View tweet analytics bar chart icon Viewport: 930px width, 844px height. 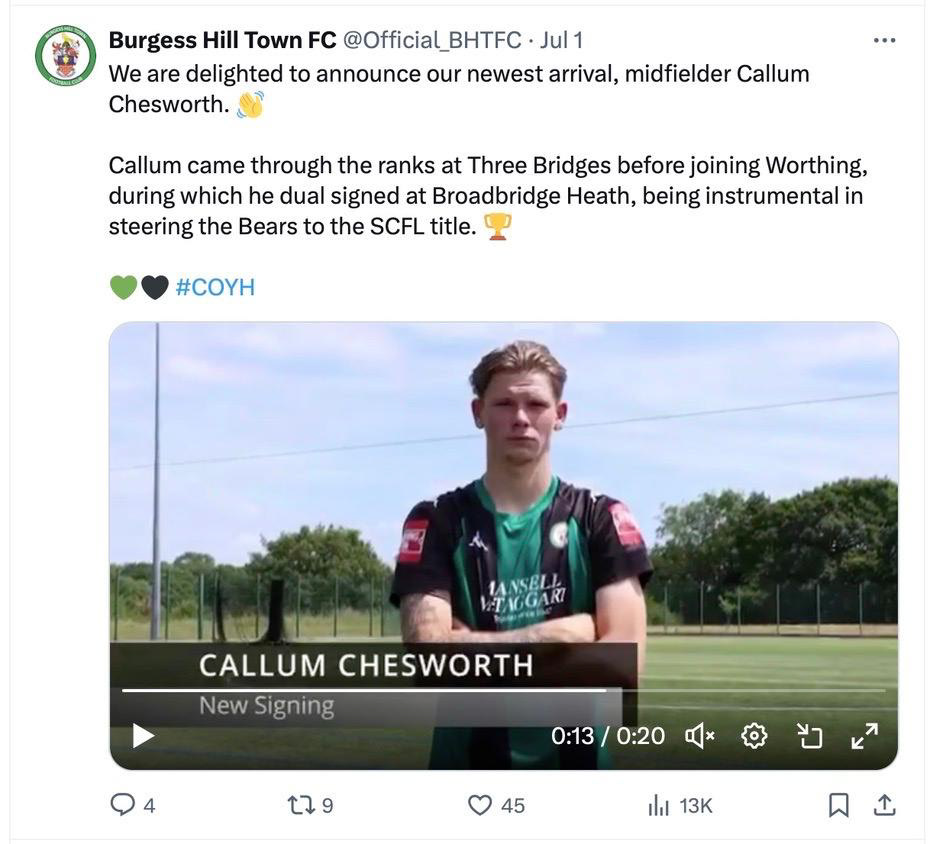pos(658,804)
